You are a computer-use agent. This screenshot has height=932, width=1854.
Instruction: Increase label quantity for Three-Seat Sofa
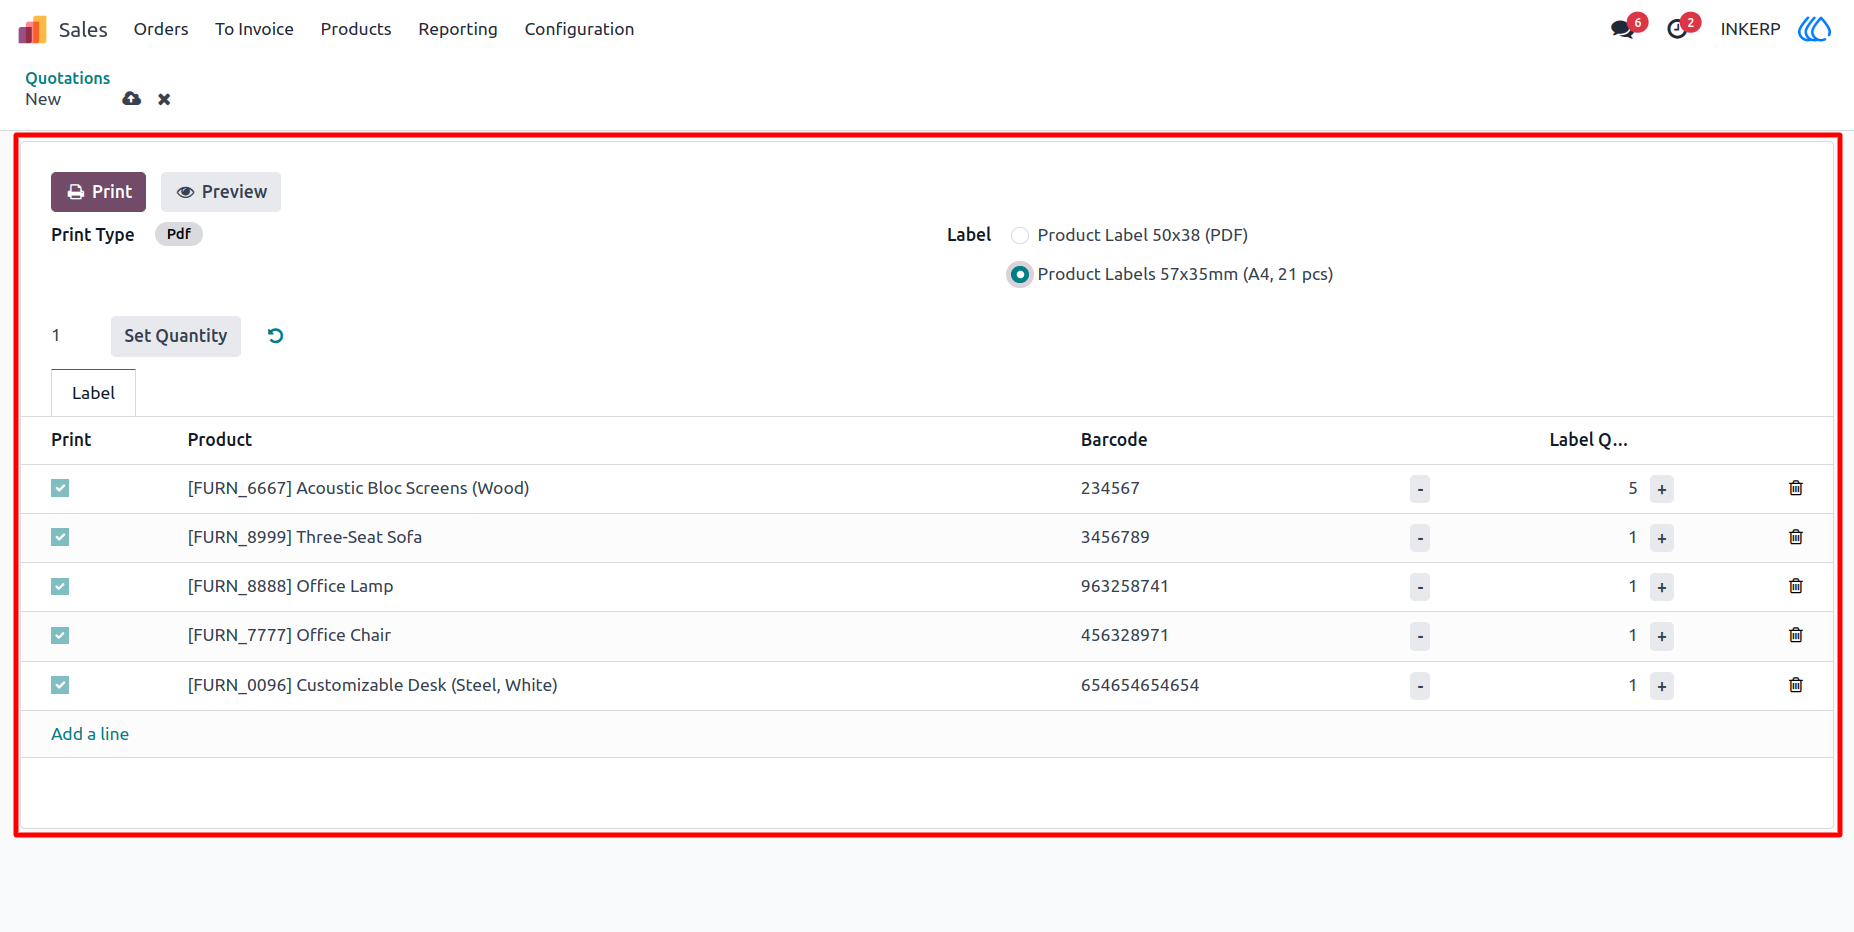point(1662,538)
